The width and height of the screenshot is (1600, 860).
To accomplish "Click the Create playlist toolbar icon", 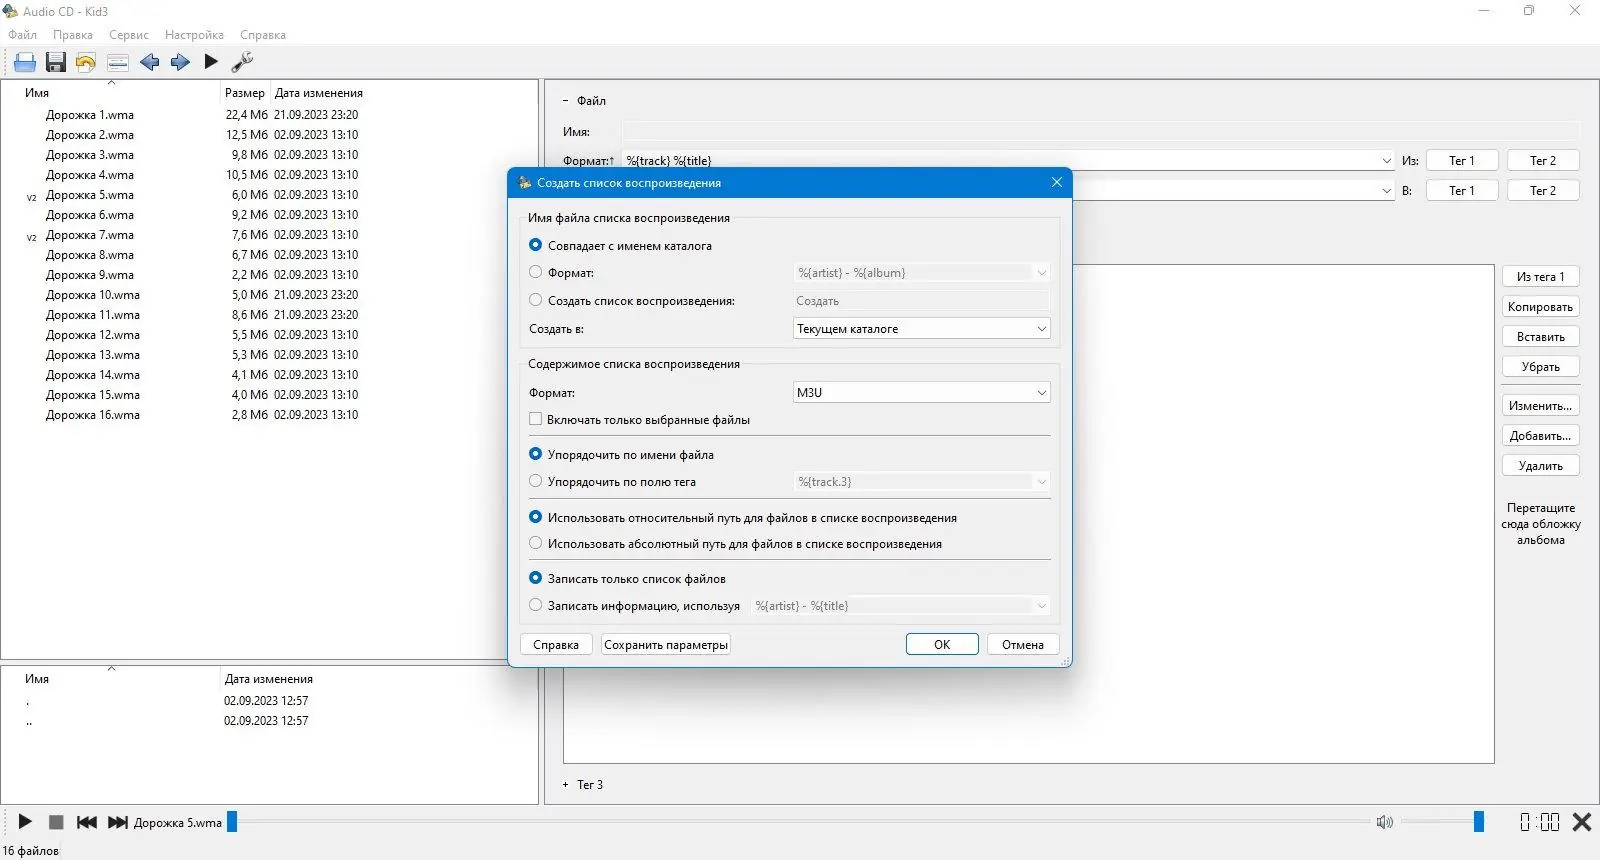I will pos(118,62).
